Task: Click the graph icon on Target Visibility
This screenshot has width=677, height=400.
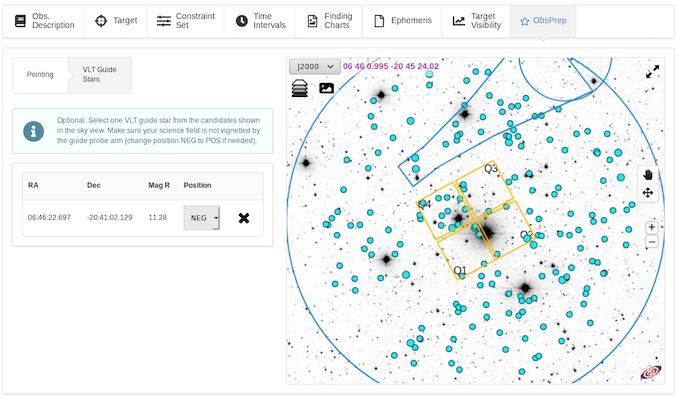Action: (459, 21)
